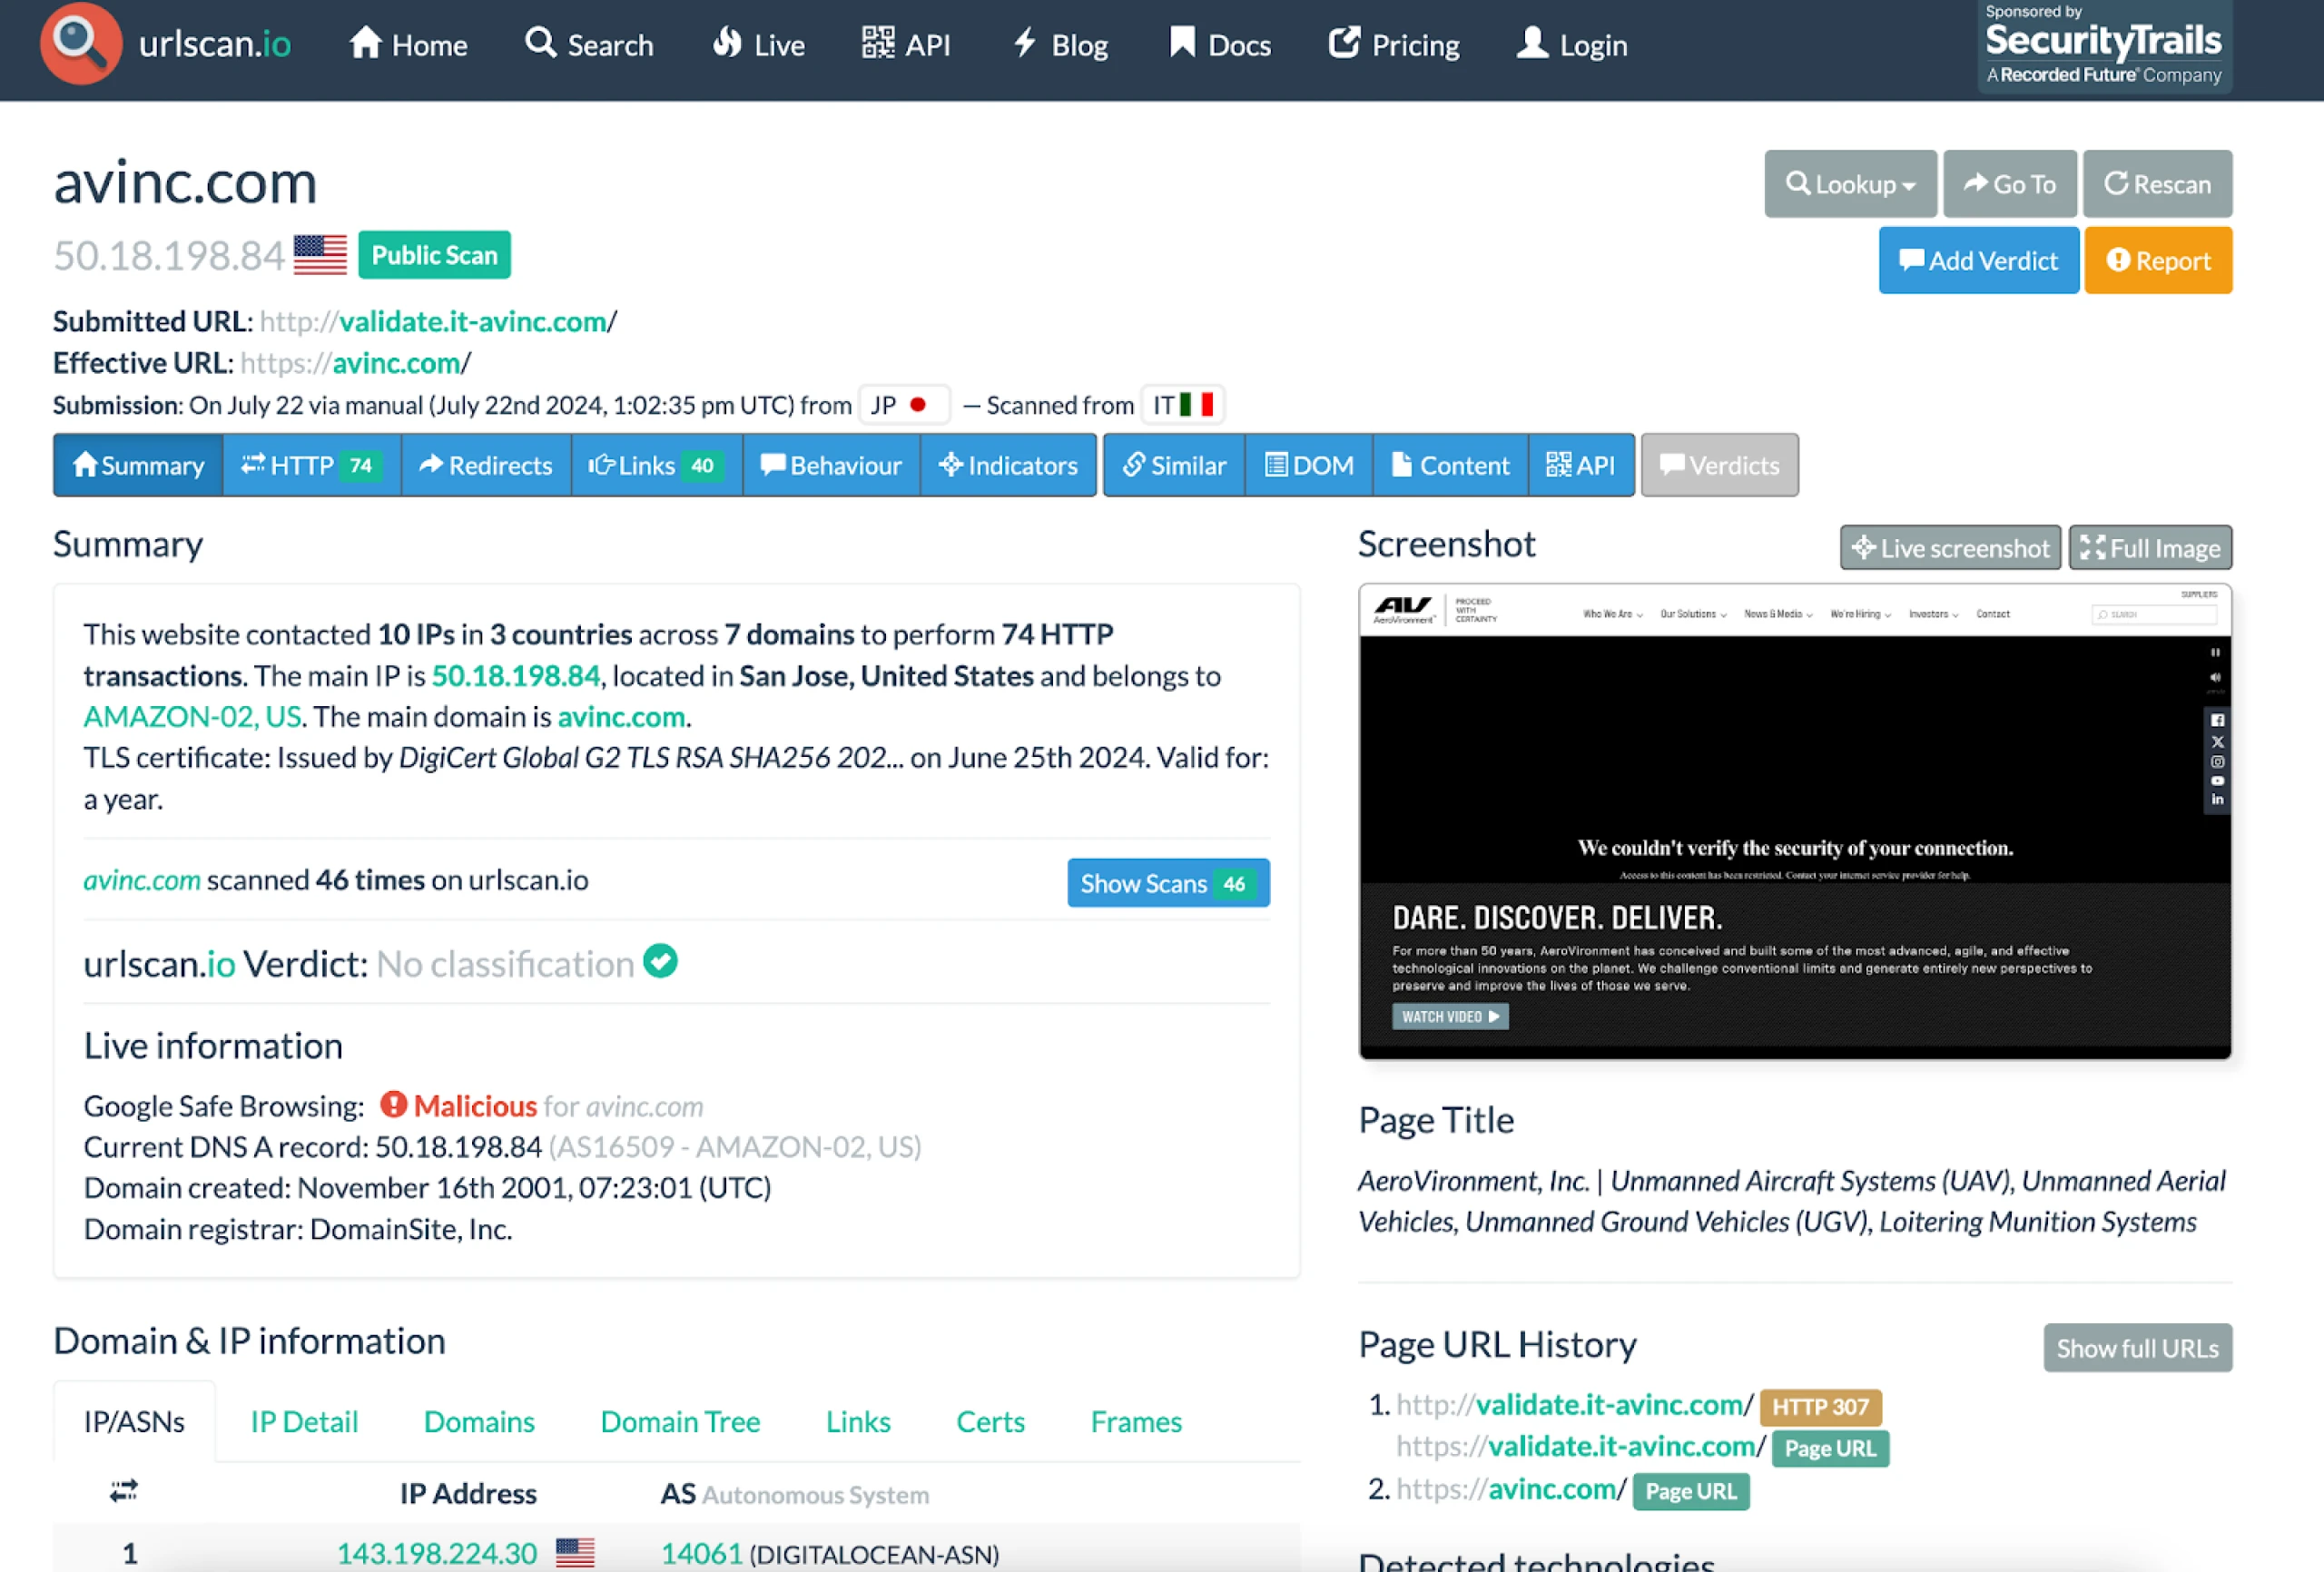Select the IP/ASNs tab
The width and height of the screenshot is (2324, 1572).
[x=134, y=1422]
